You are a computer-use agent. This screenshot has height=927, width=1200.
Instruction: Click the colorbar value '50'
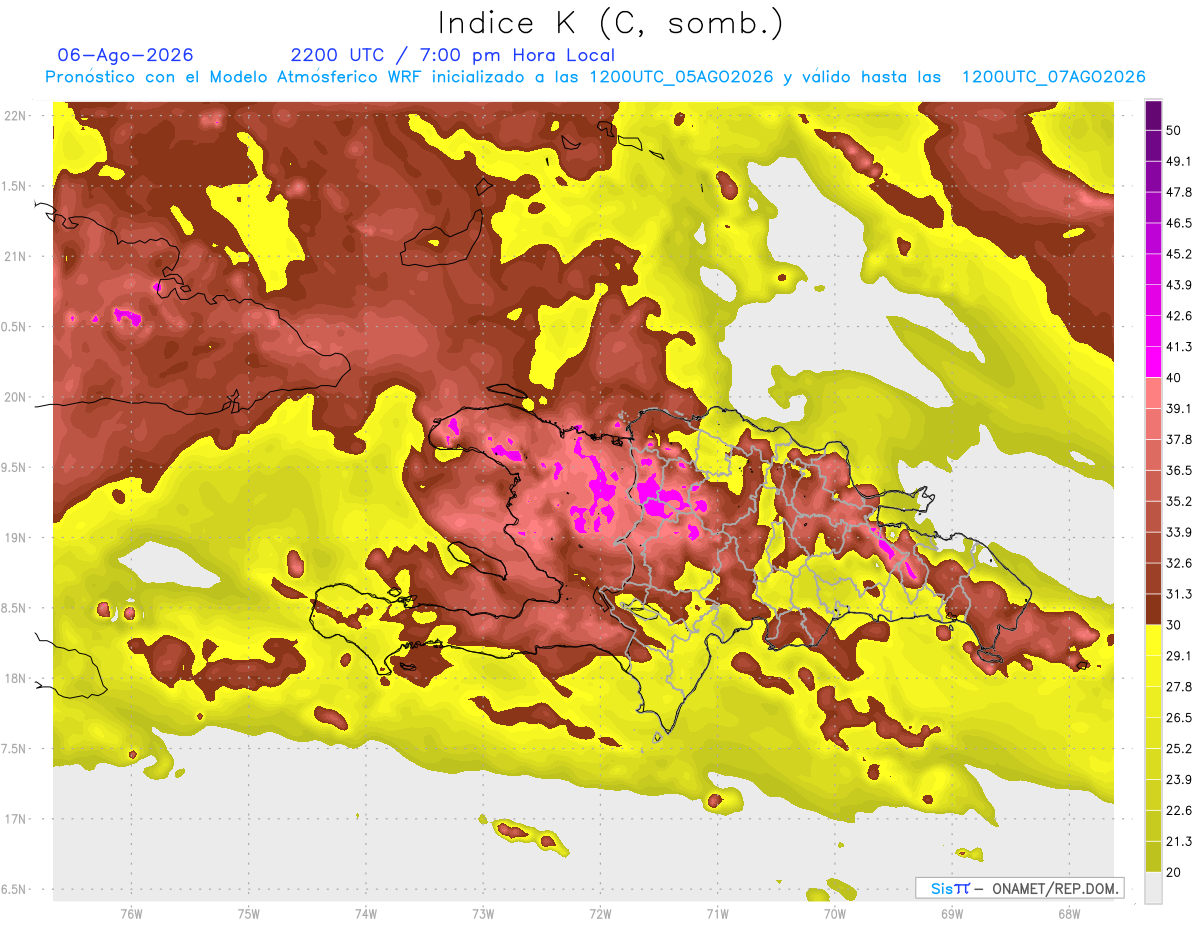coord(1175,131)
